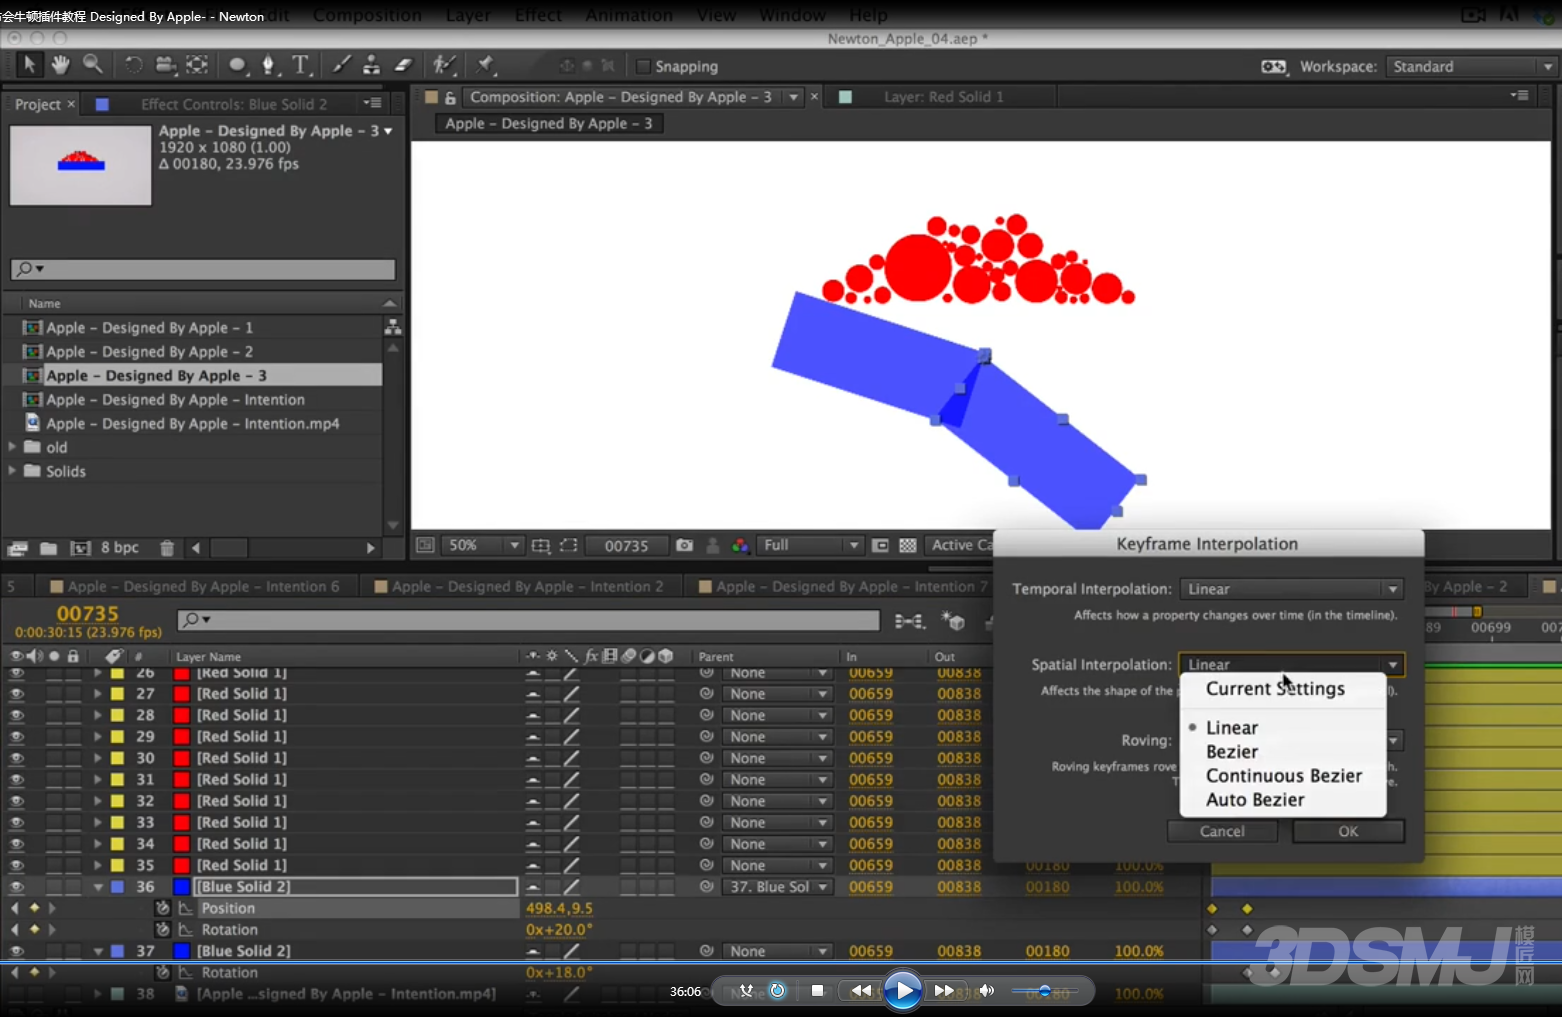Choose Continuous Bezier option
Screen dimensions: 1562x1017
1284,776
